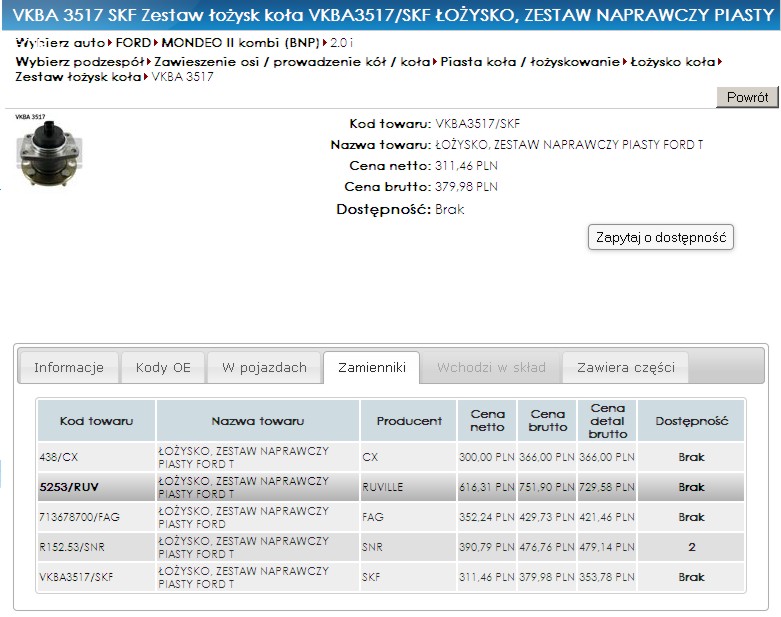Click retail price 479,14 PLN
This screenshot has height=617, width=781.
pos(607,547)
